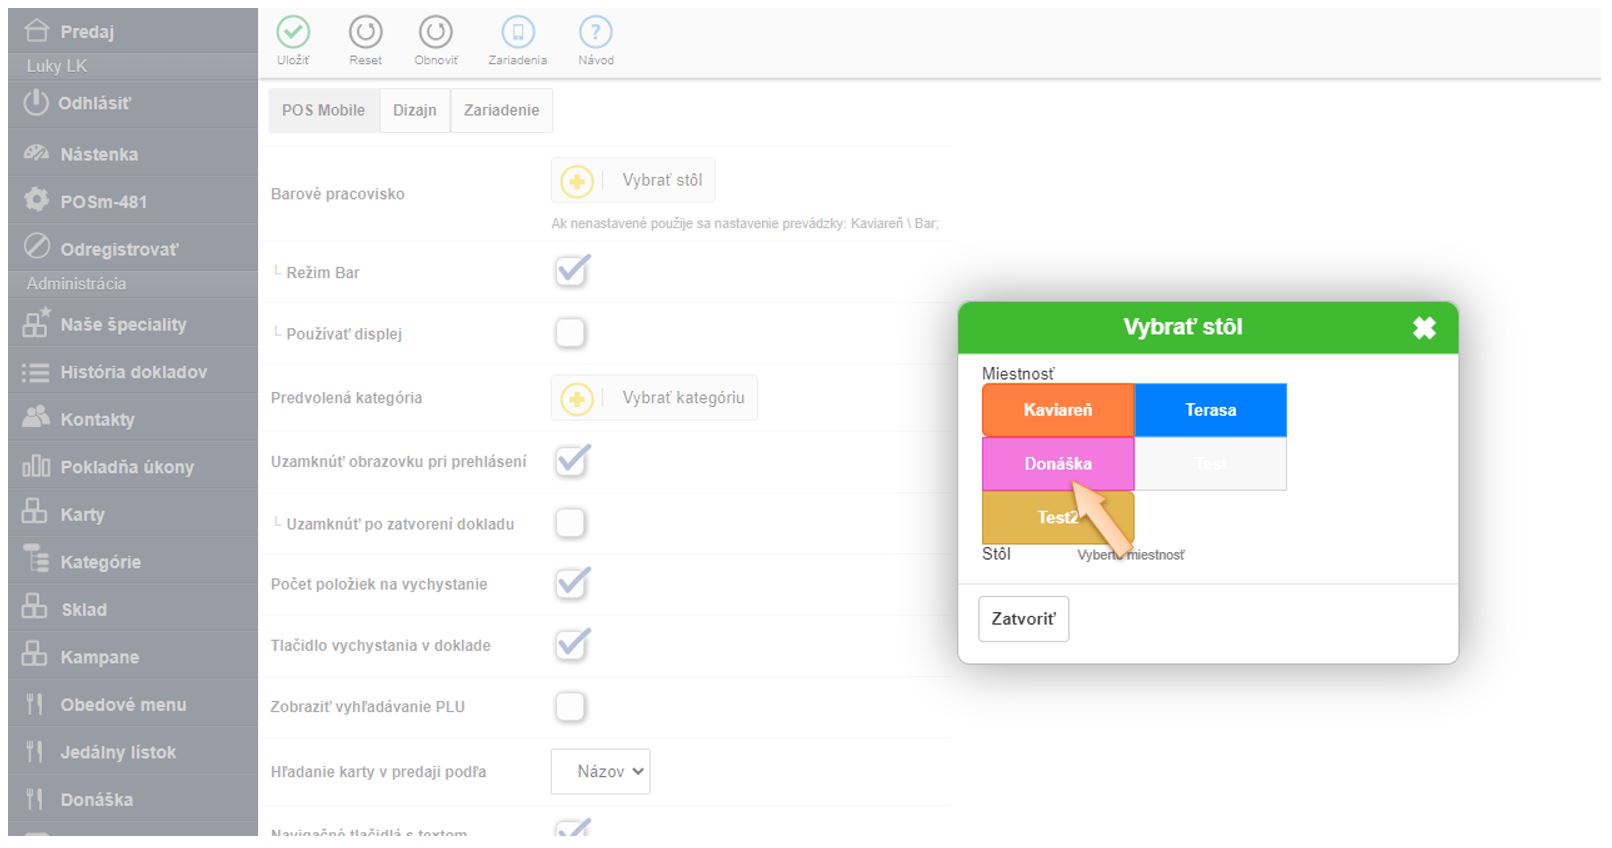Click the Obnoviť refresh icon

[435, 33]
